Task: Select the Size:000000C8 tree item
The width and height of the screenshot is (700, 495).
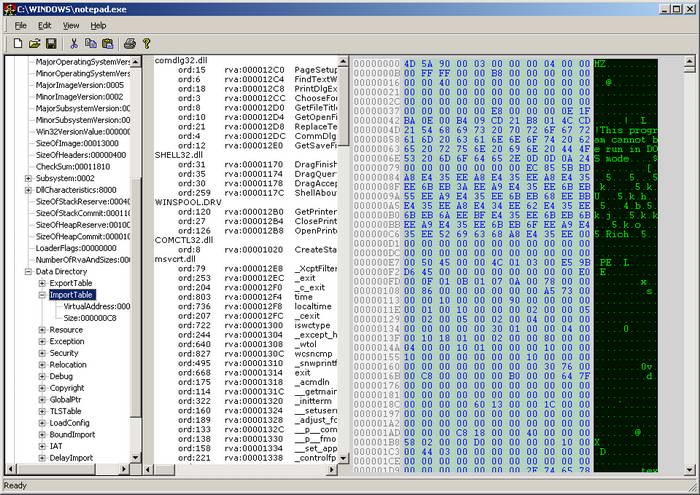Action: pyautogui.click(x=90, y=318)
